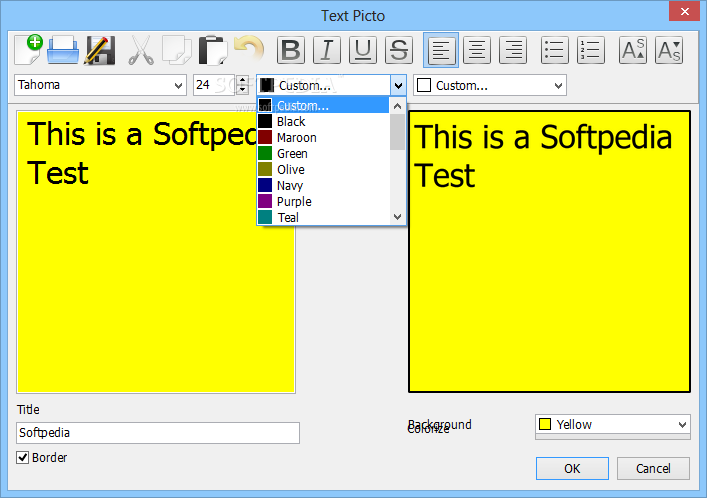Screen dimensions: 707x498
Task: Align text center
Action: [x=477, y=50]
